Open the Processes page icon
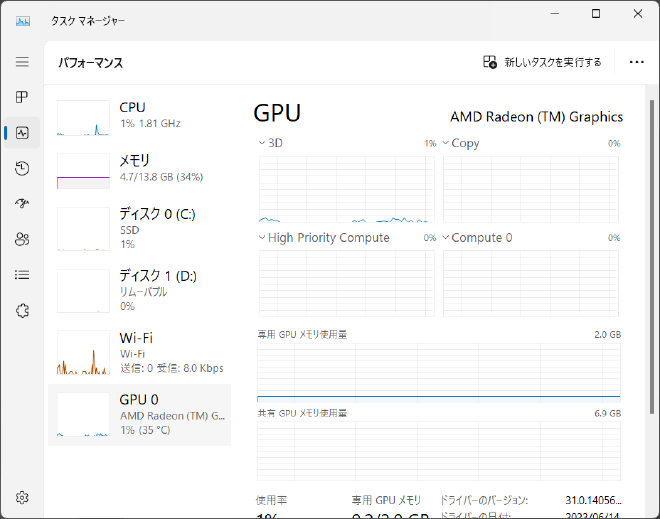660x519 pixels. click(22, 97)
